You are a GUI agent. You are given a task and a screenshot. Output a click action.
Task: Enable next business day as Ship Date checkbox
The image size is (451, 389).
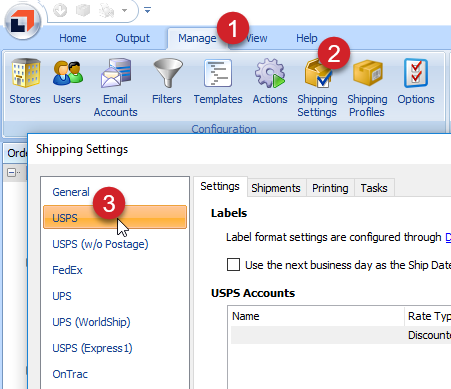point(233,265)
